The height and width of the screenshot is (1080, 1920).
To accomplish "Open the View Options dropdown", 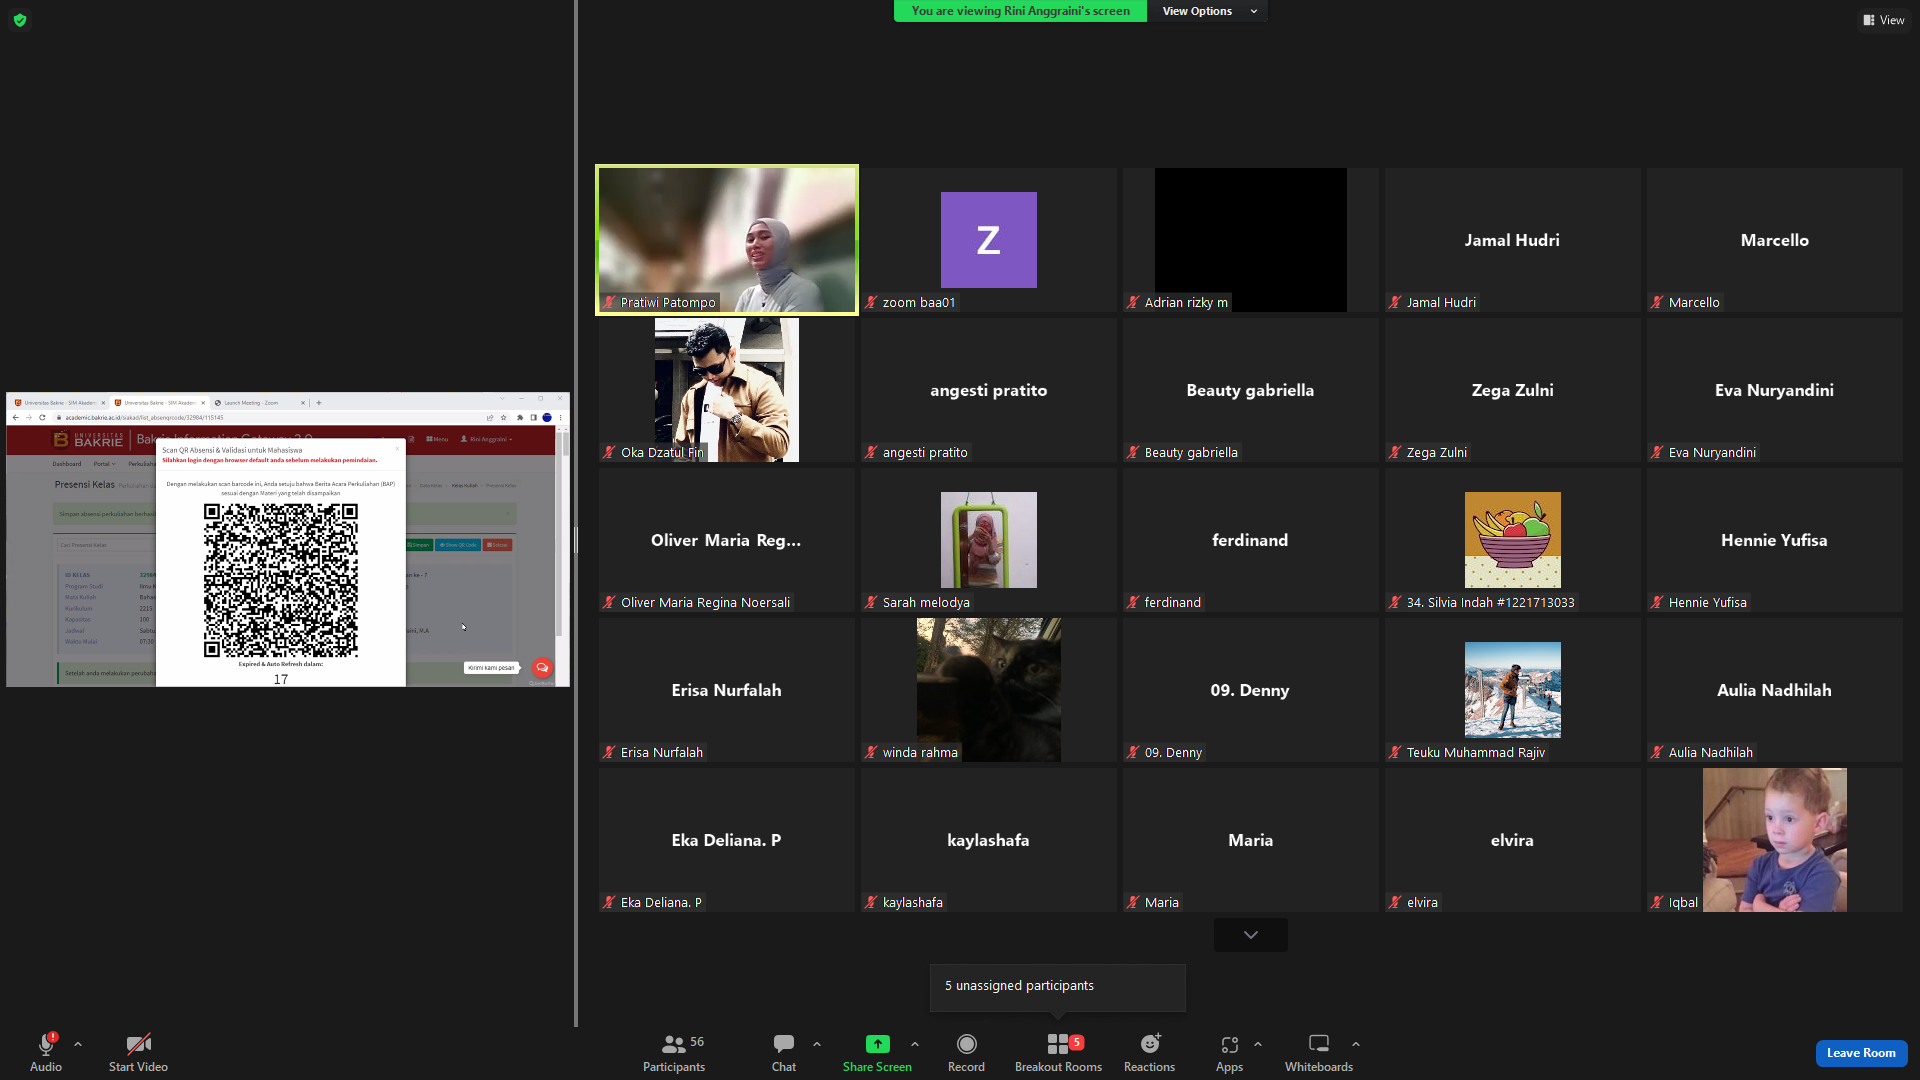I will (x=1209, y=11).
